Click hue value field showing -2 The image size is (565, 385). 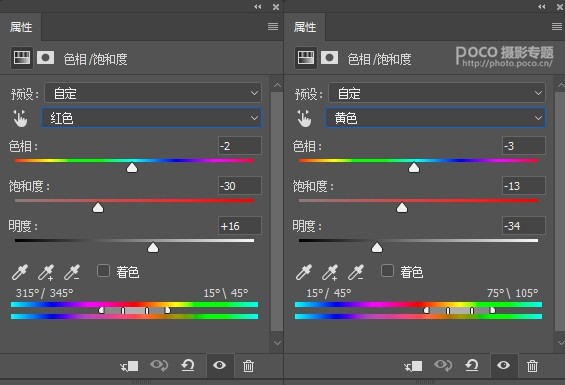(x=240, y=146)
